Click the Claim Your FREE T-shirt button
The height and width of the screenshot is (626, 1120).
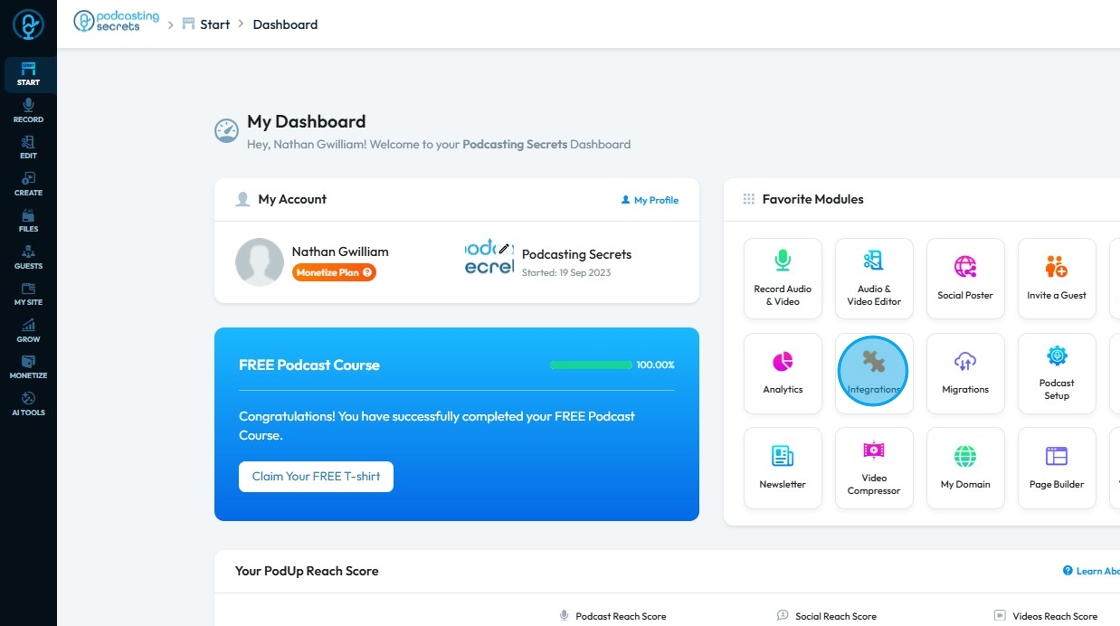point(316,477)
